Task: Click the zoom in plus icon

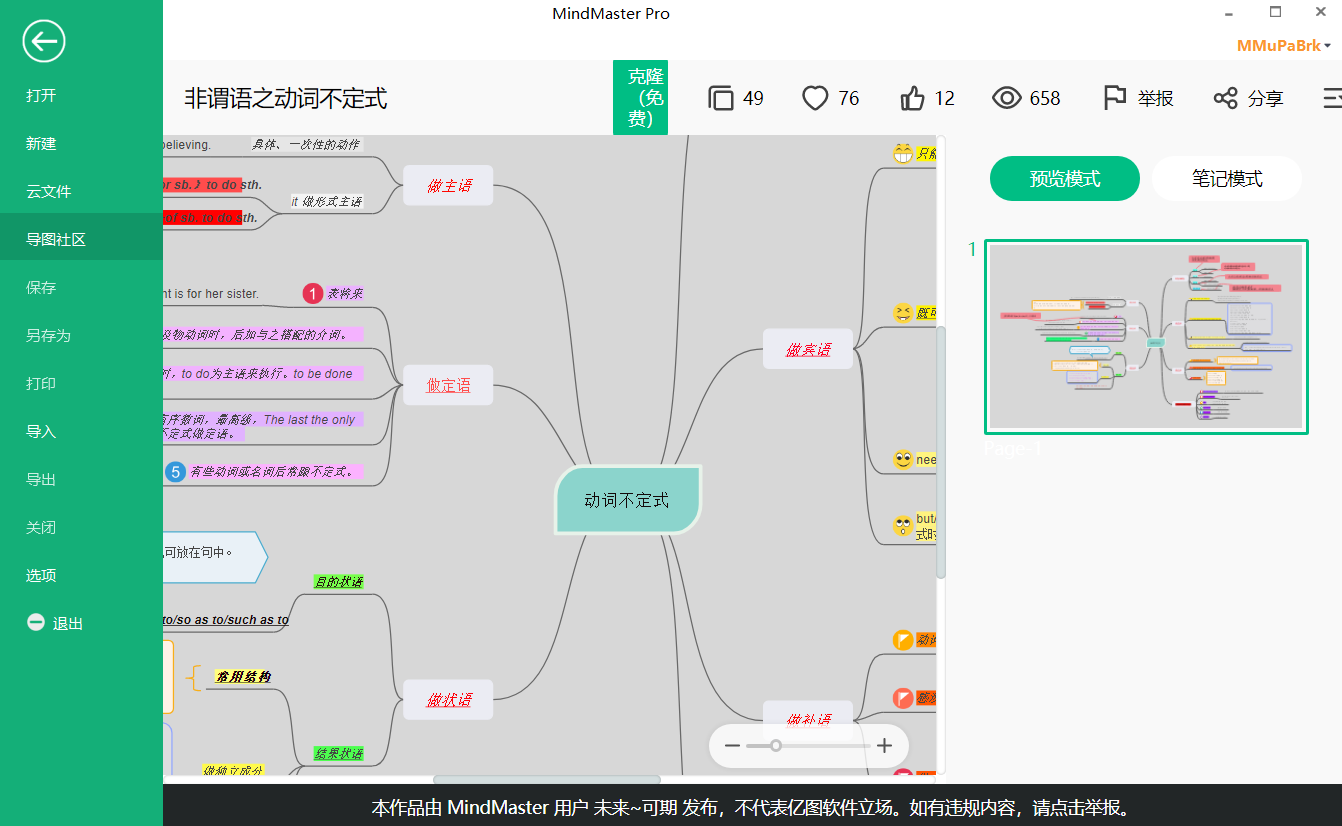Action: click(884, 746)
